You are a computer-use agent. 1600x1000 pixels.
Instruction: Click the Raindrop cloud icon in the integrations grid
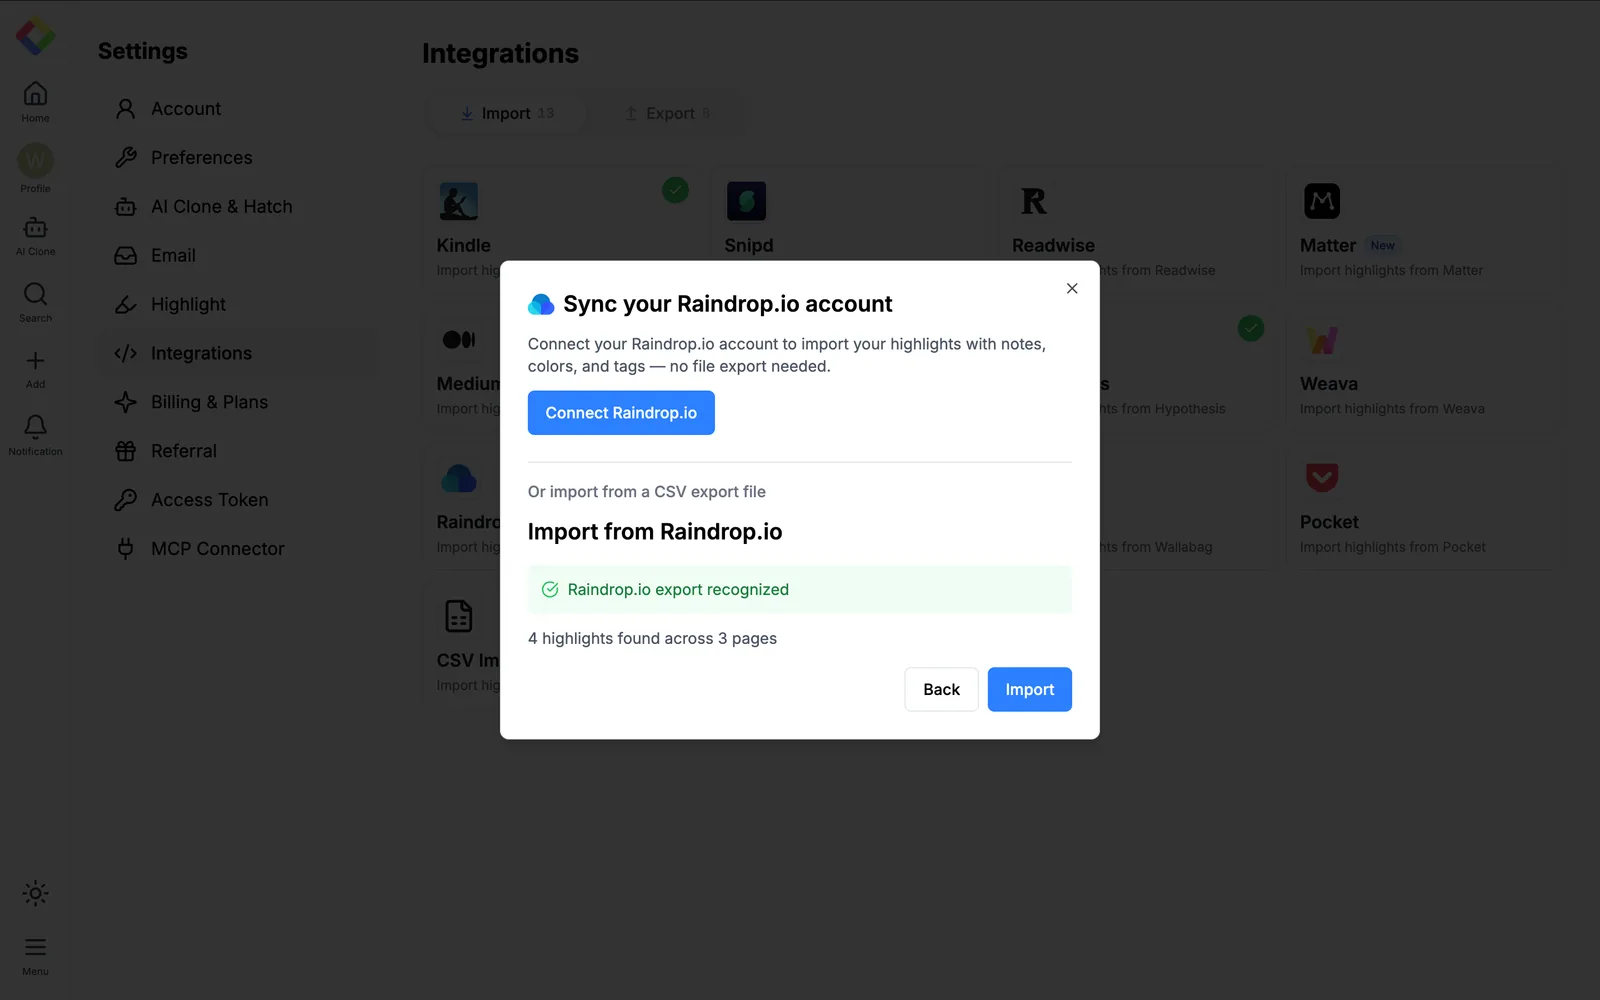click(x=459, y=478)
